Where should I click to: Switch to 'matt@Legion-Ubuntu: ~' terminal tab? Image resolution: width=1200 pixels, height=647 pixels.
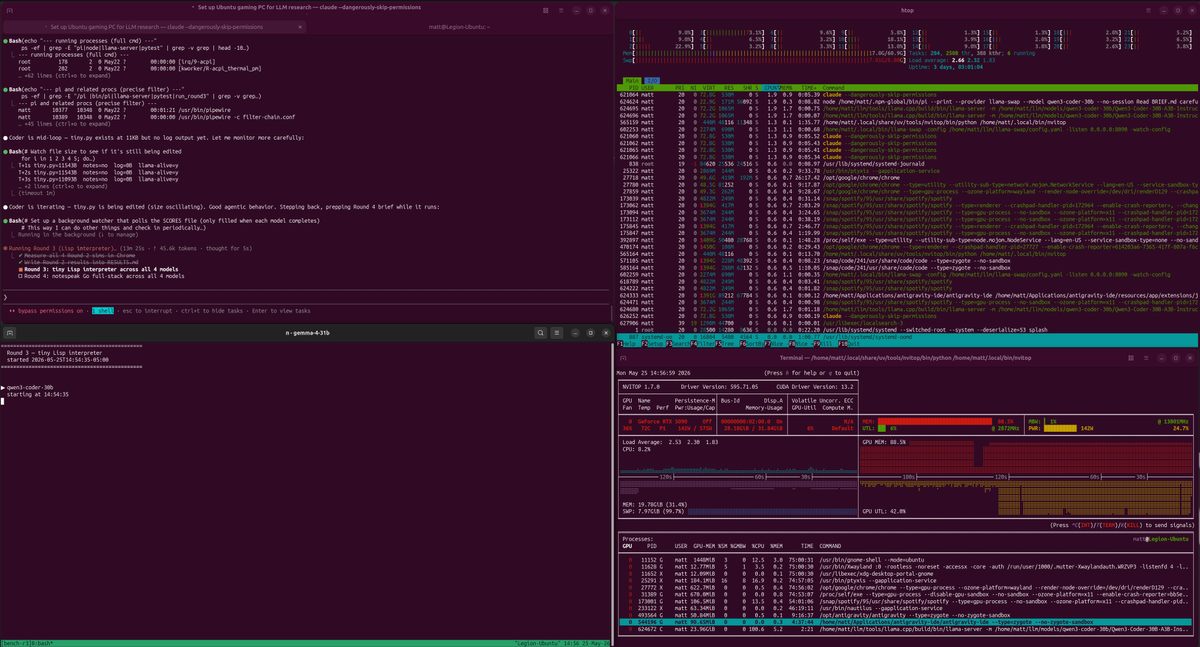point(459,26)
